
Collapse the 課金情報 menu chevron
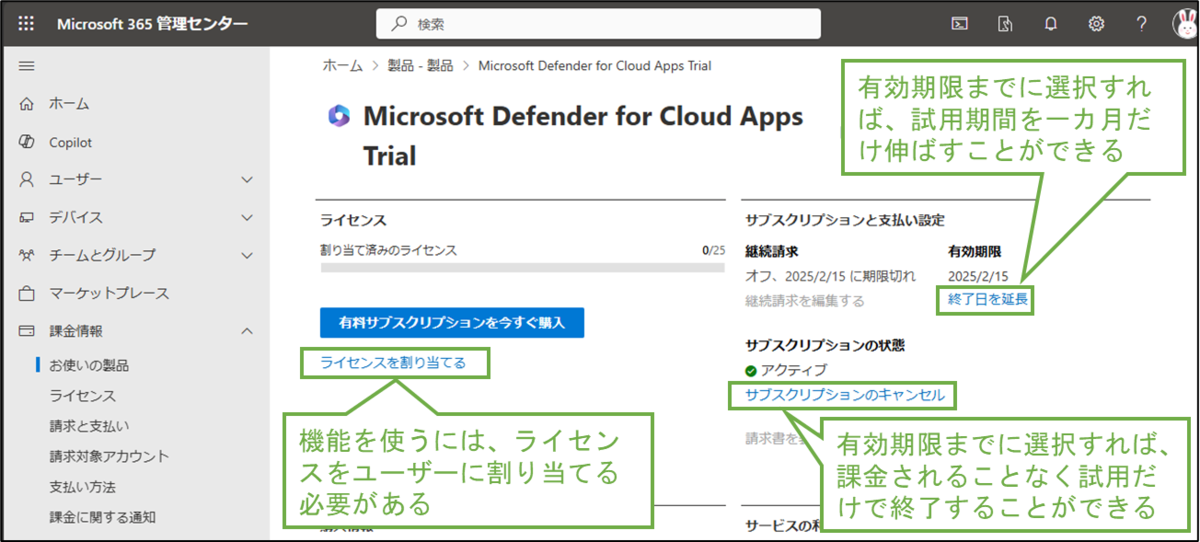pos(247,331)
